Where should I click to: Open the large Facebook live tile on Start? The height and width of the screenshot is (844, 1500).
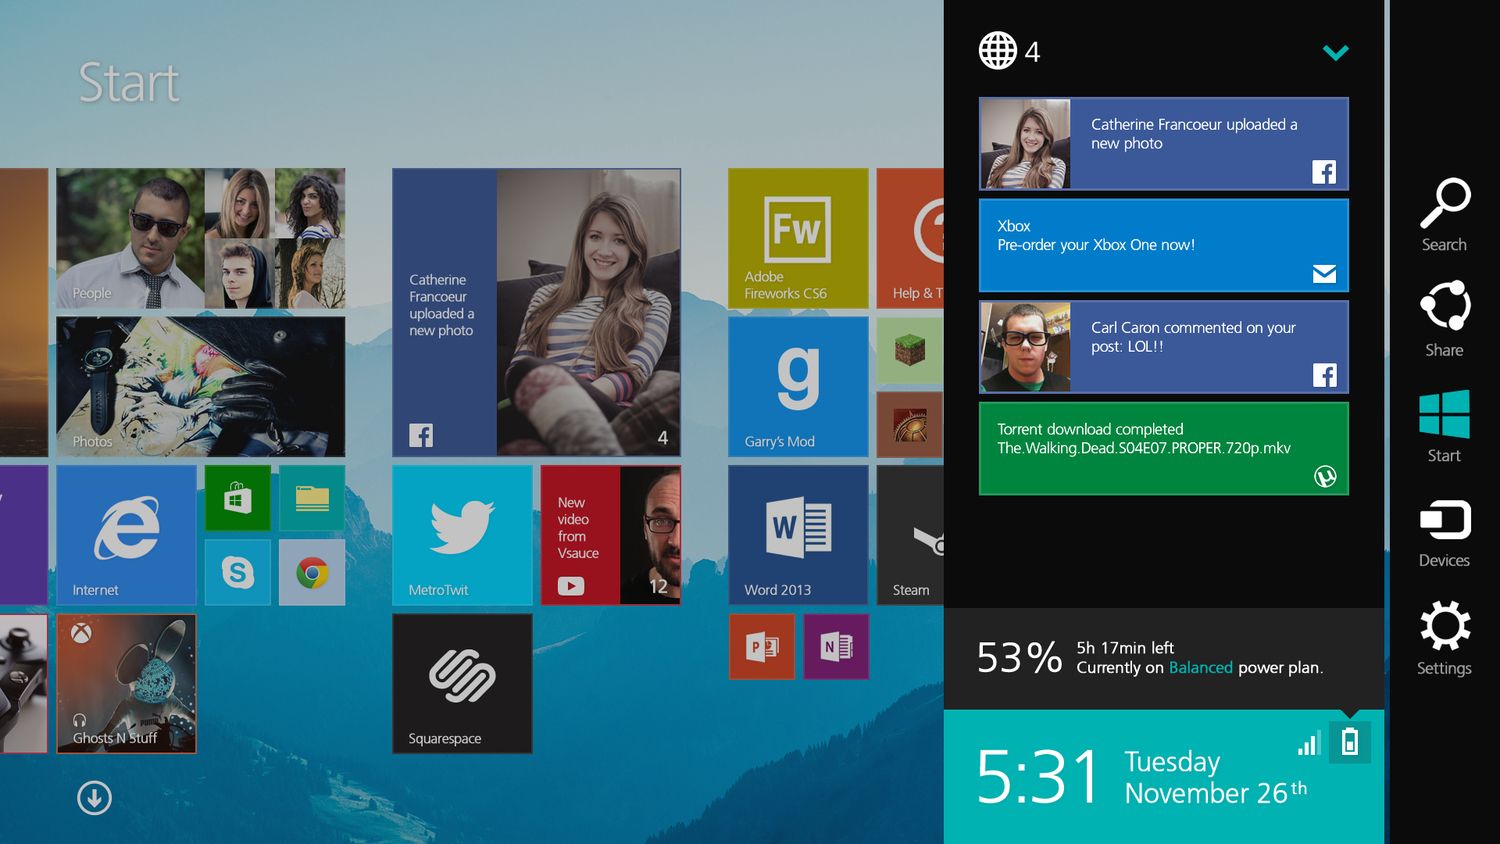click(x=536, y=312)
